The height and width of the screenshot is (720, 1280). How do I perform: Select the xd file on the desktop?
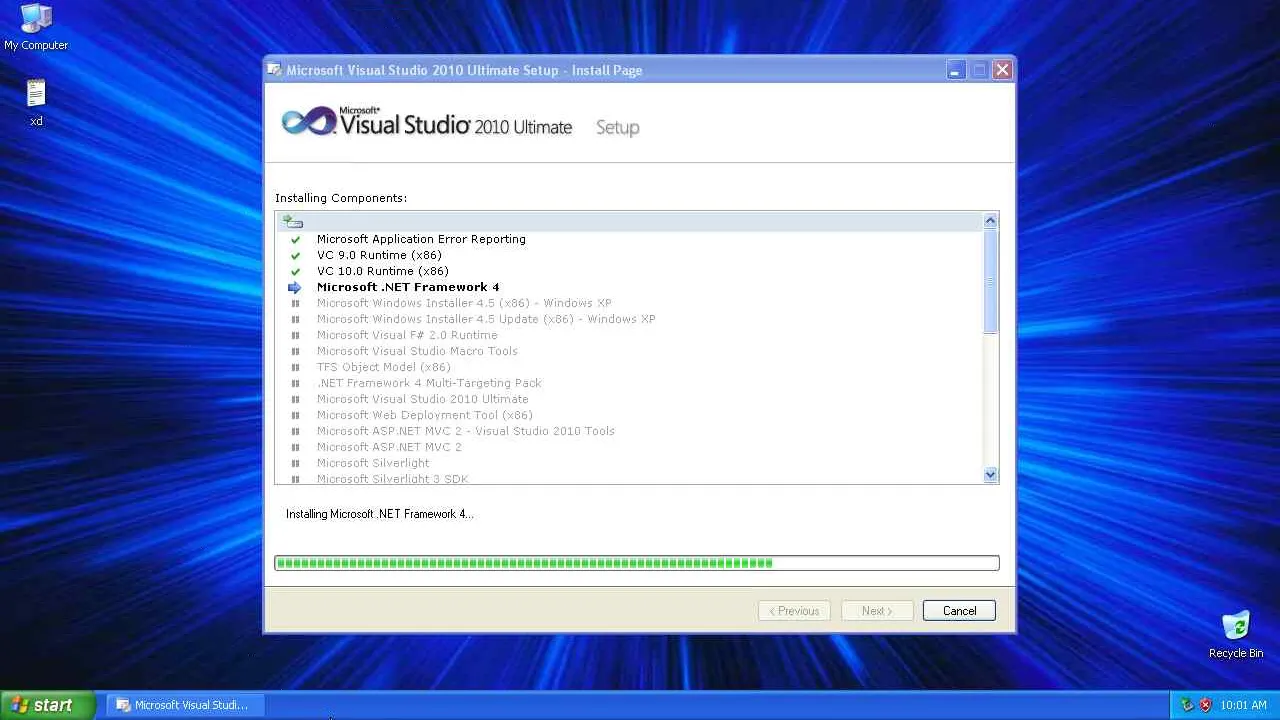pos(36,103)
